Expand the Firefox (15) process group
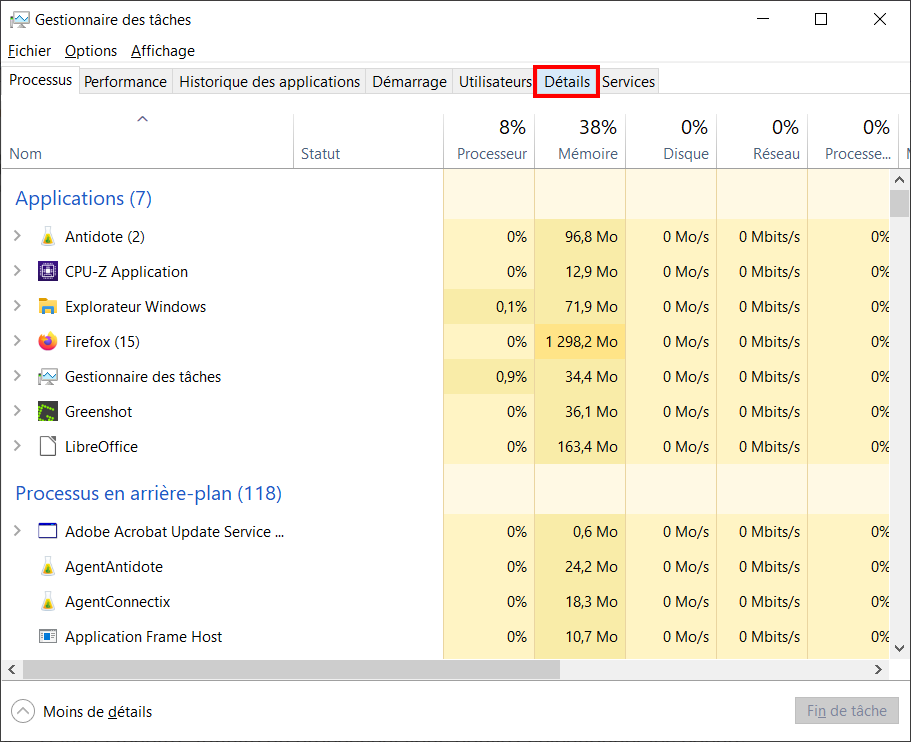 (x=17, y=340)
